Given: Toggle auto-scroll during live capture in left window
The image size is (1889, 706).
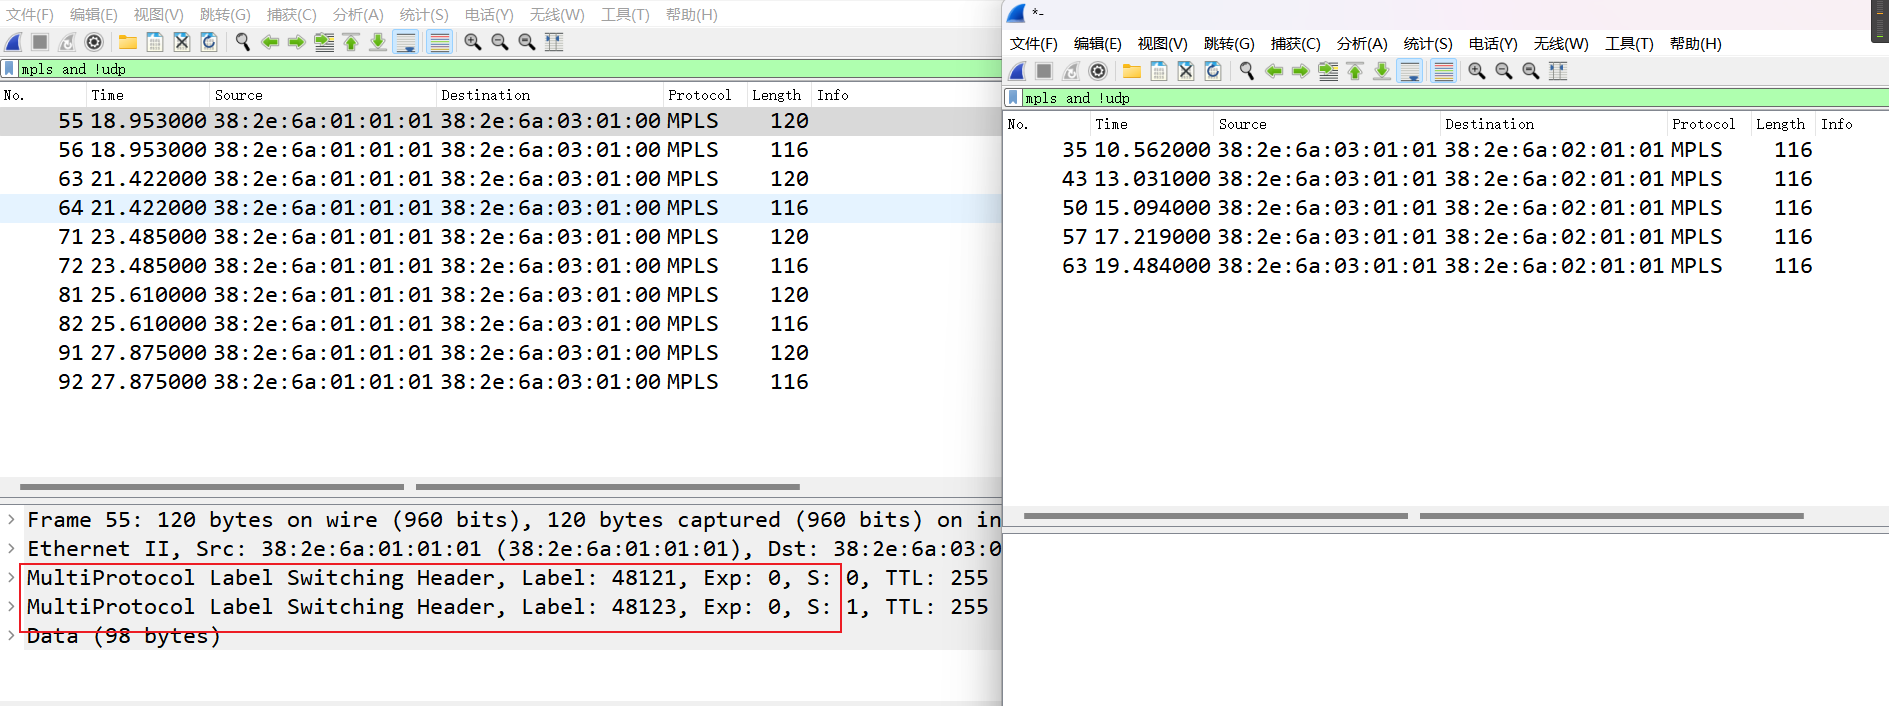Looking at the screenshot, I should (x=405, y=42).
